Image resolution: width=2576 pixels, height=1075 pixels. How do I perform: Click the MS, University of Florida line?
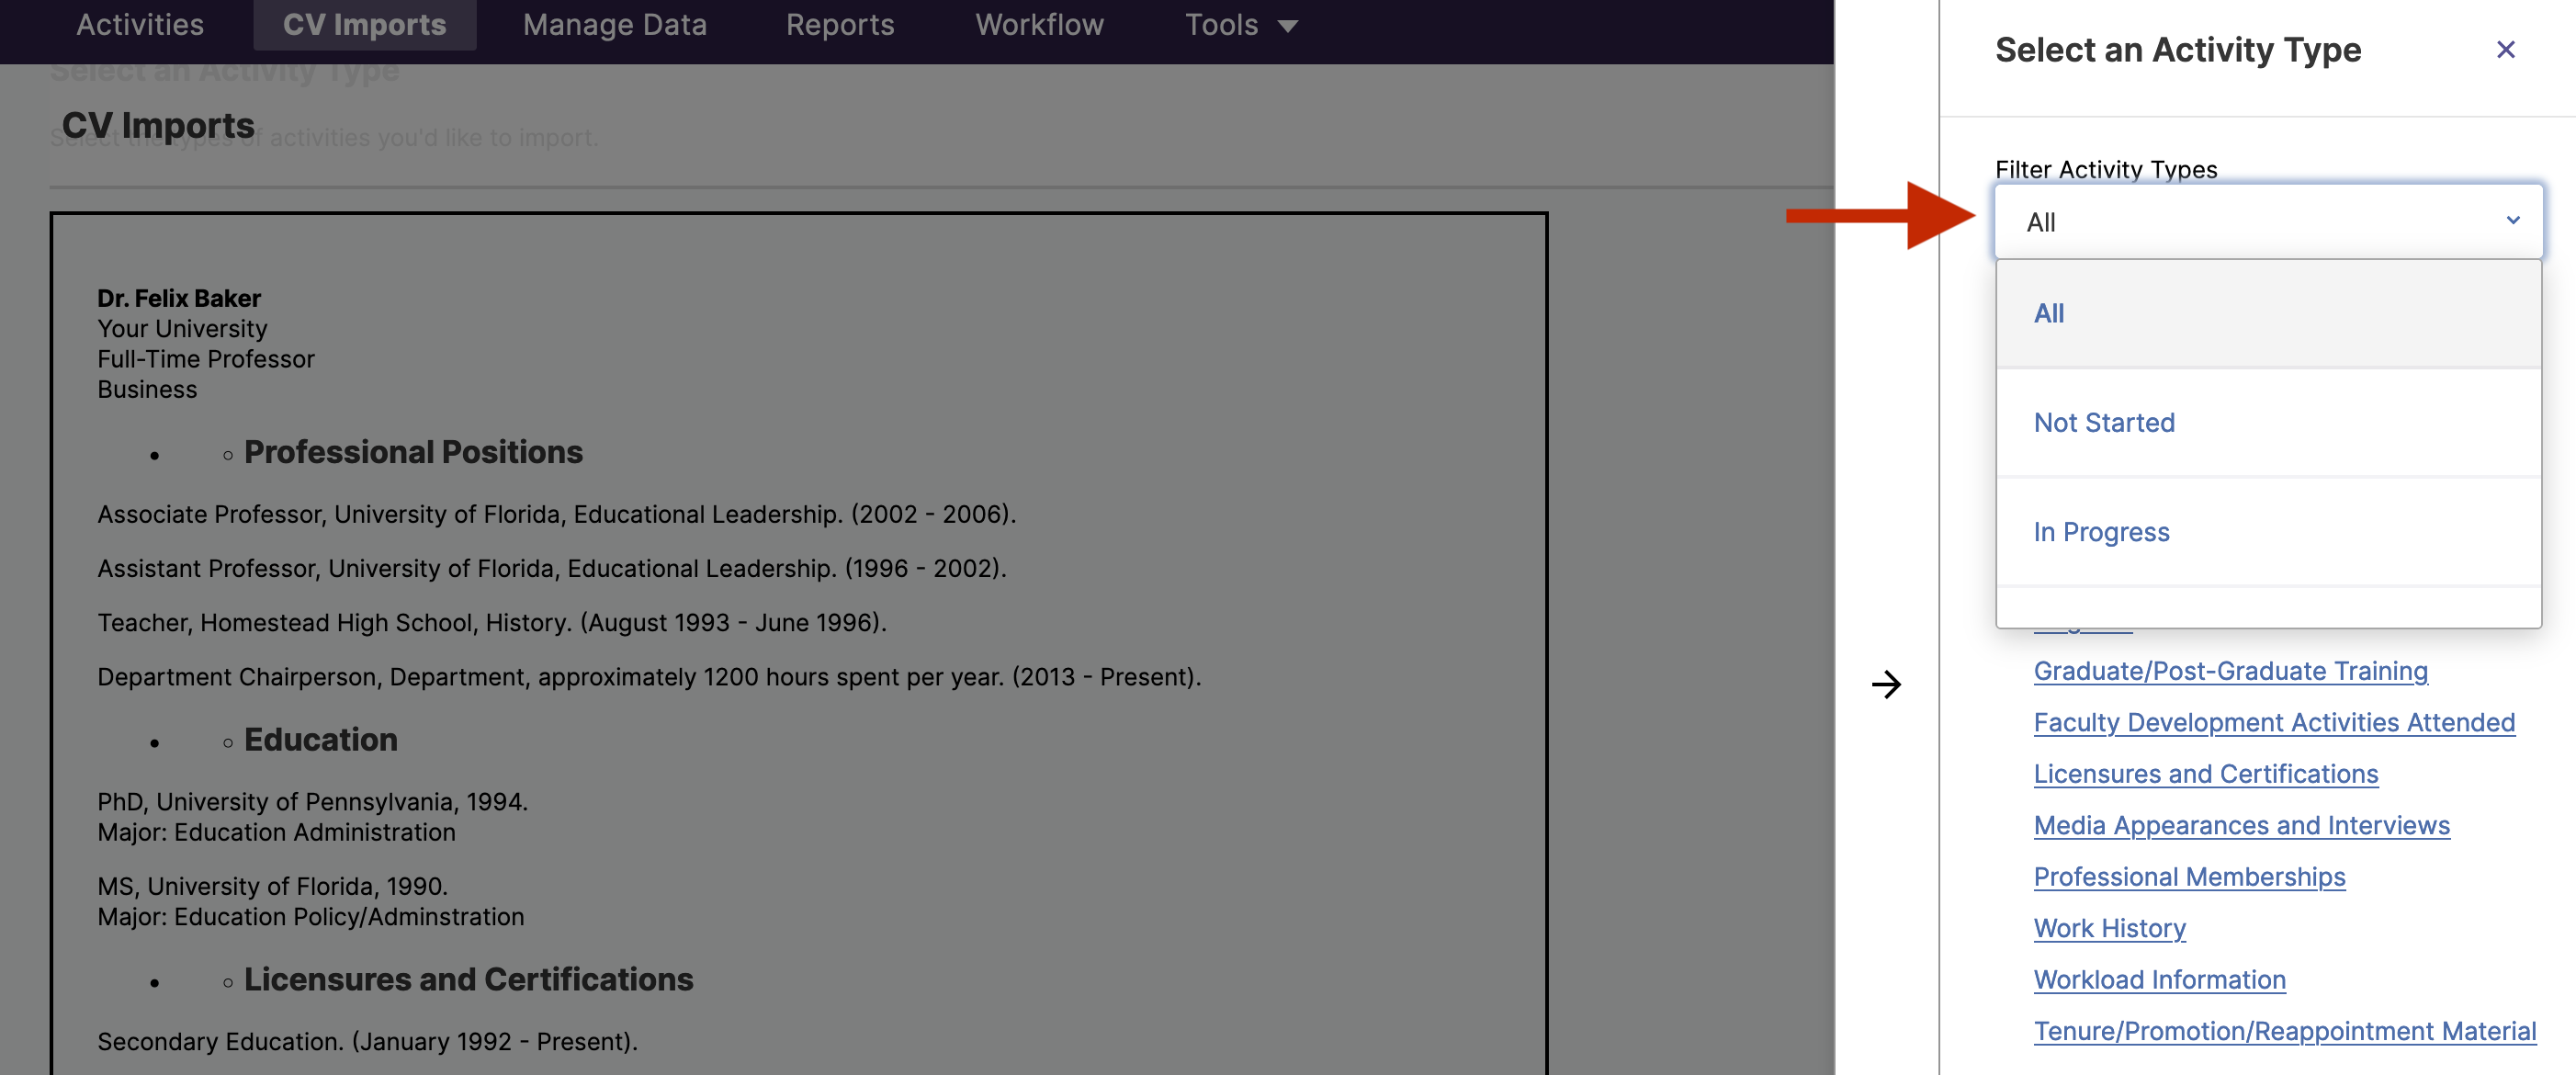click(272, 886)
